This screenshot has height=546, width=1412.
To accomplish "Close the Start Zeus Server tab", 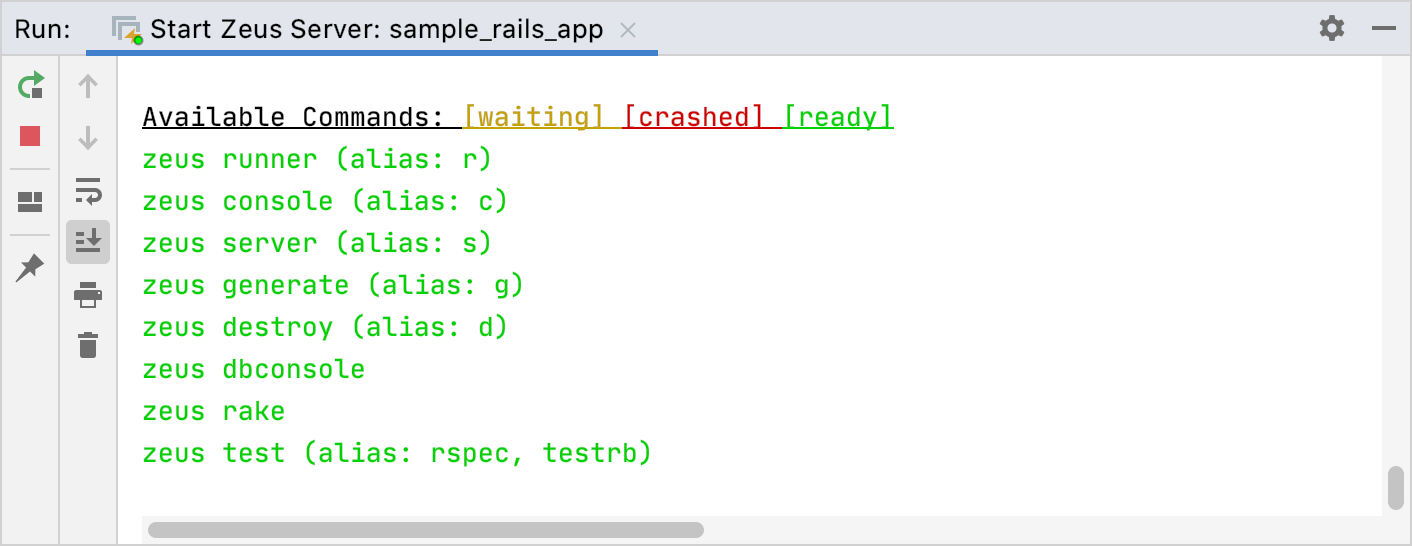I will pyautogui.click(x=628, y=30).
